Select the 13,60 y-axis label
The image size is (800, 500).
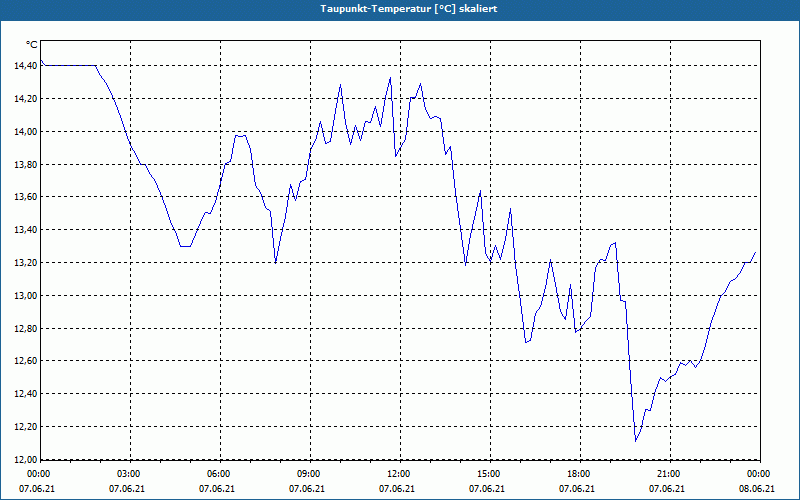[x=26, y=197]
